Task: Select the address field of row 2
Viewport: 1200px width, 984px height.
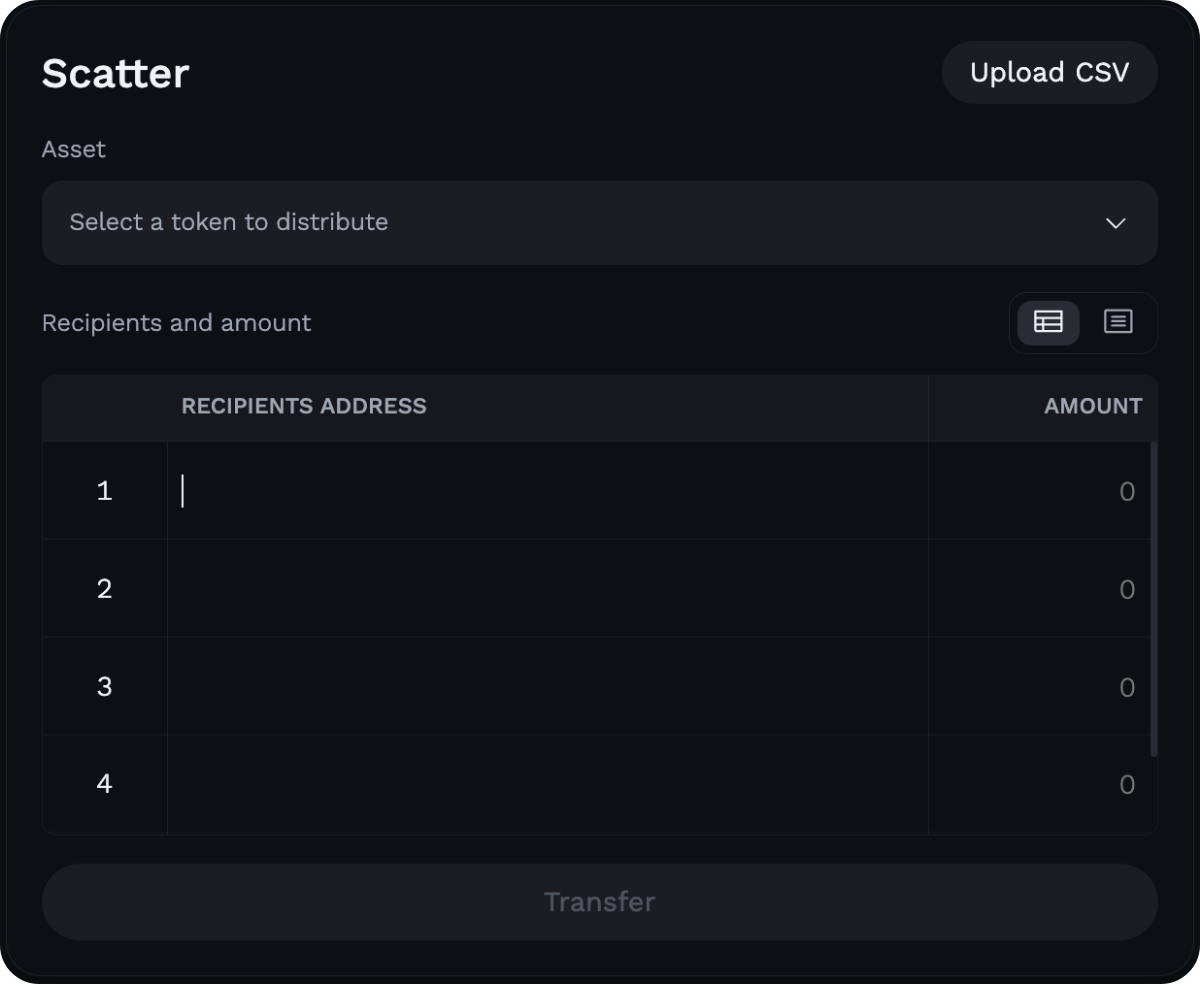Action: [548, 588]
